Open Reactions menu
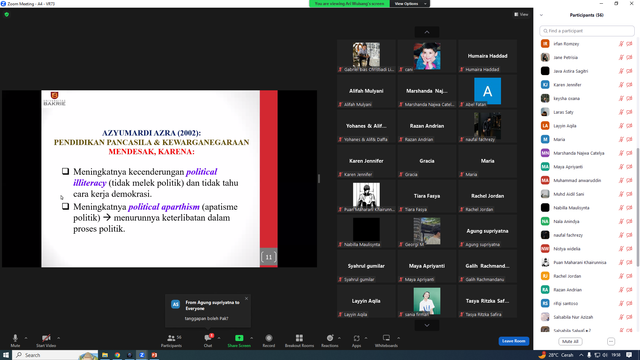Viewport: 640px width, 360px height. tap(330, 340)
